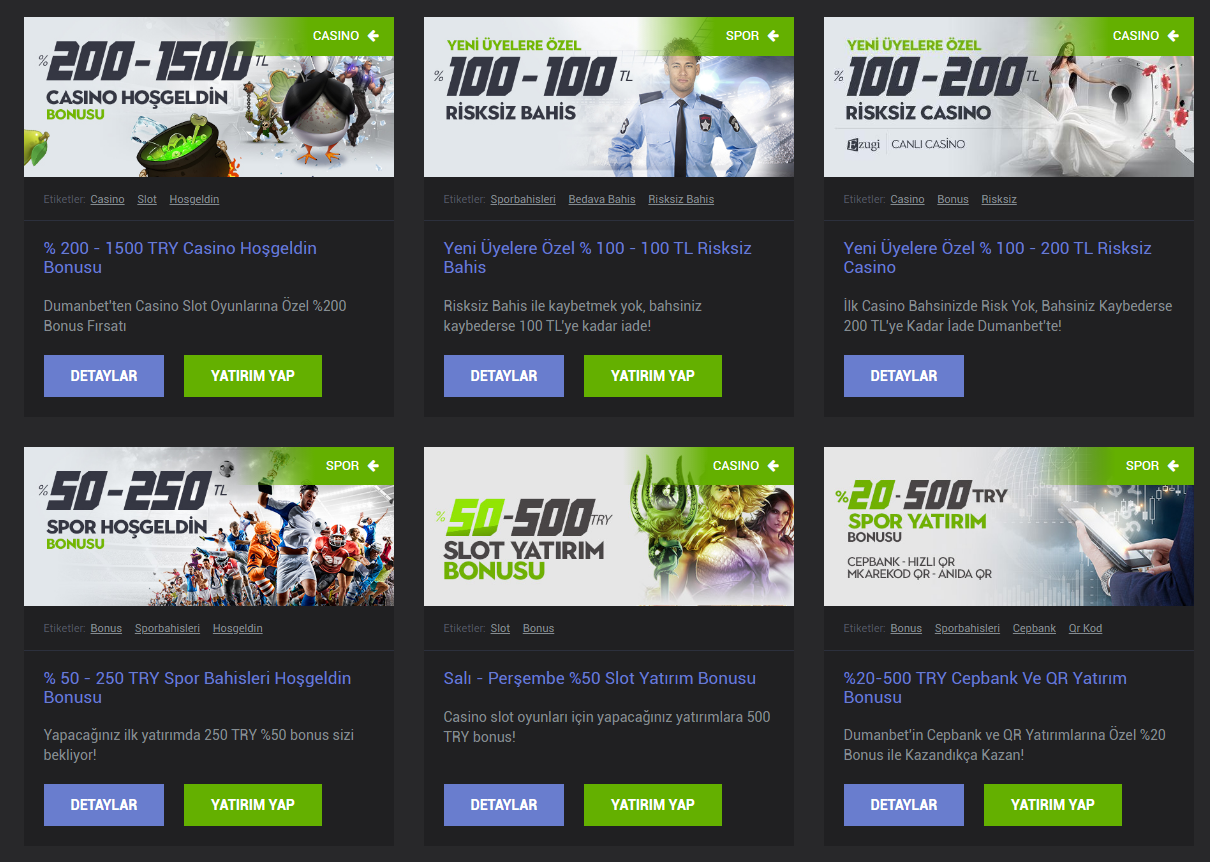Click the CASINO arrow badge on the Risksiz Casino banner
The image size is (1210, 862).
(1146, 36)
